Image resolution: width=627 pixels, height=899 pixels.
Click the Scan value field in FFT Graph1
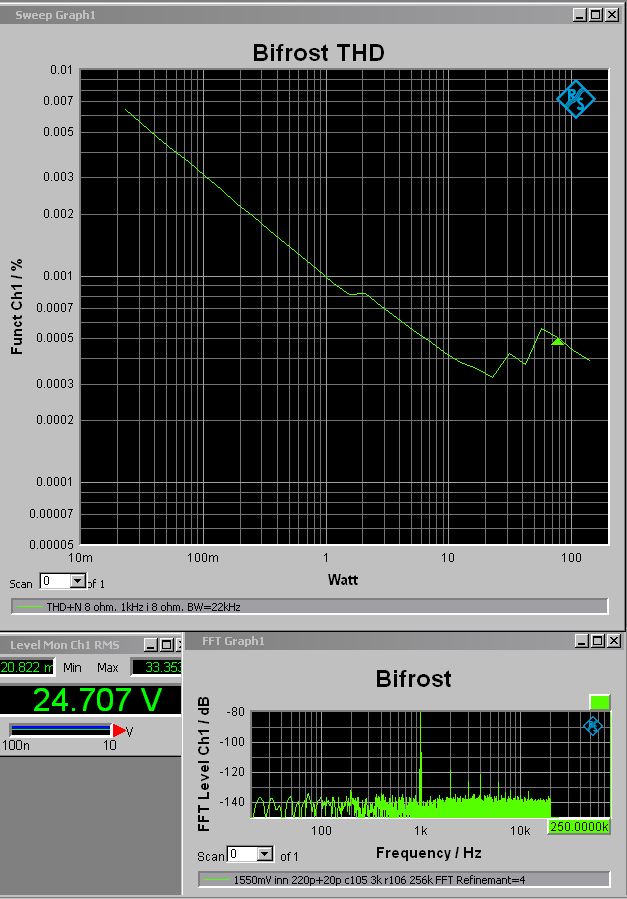pos(242,854)
